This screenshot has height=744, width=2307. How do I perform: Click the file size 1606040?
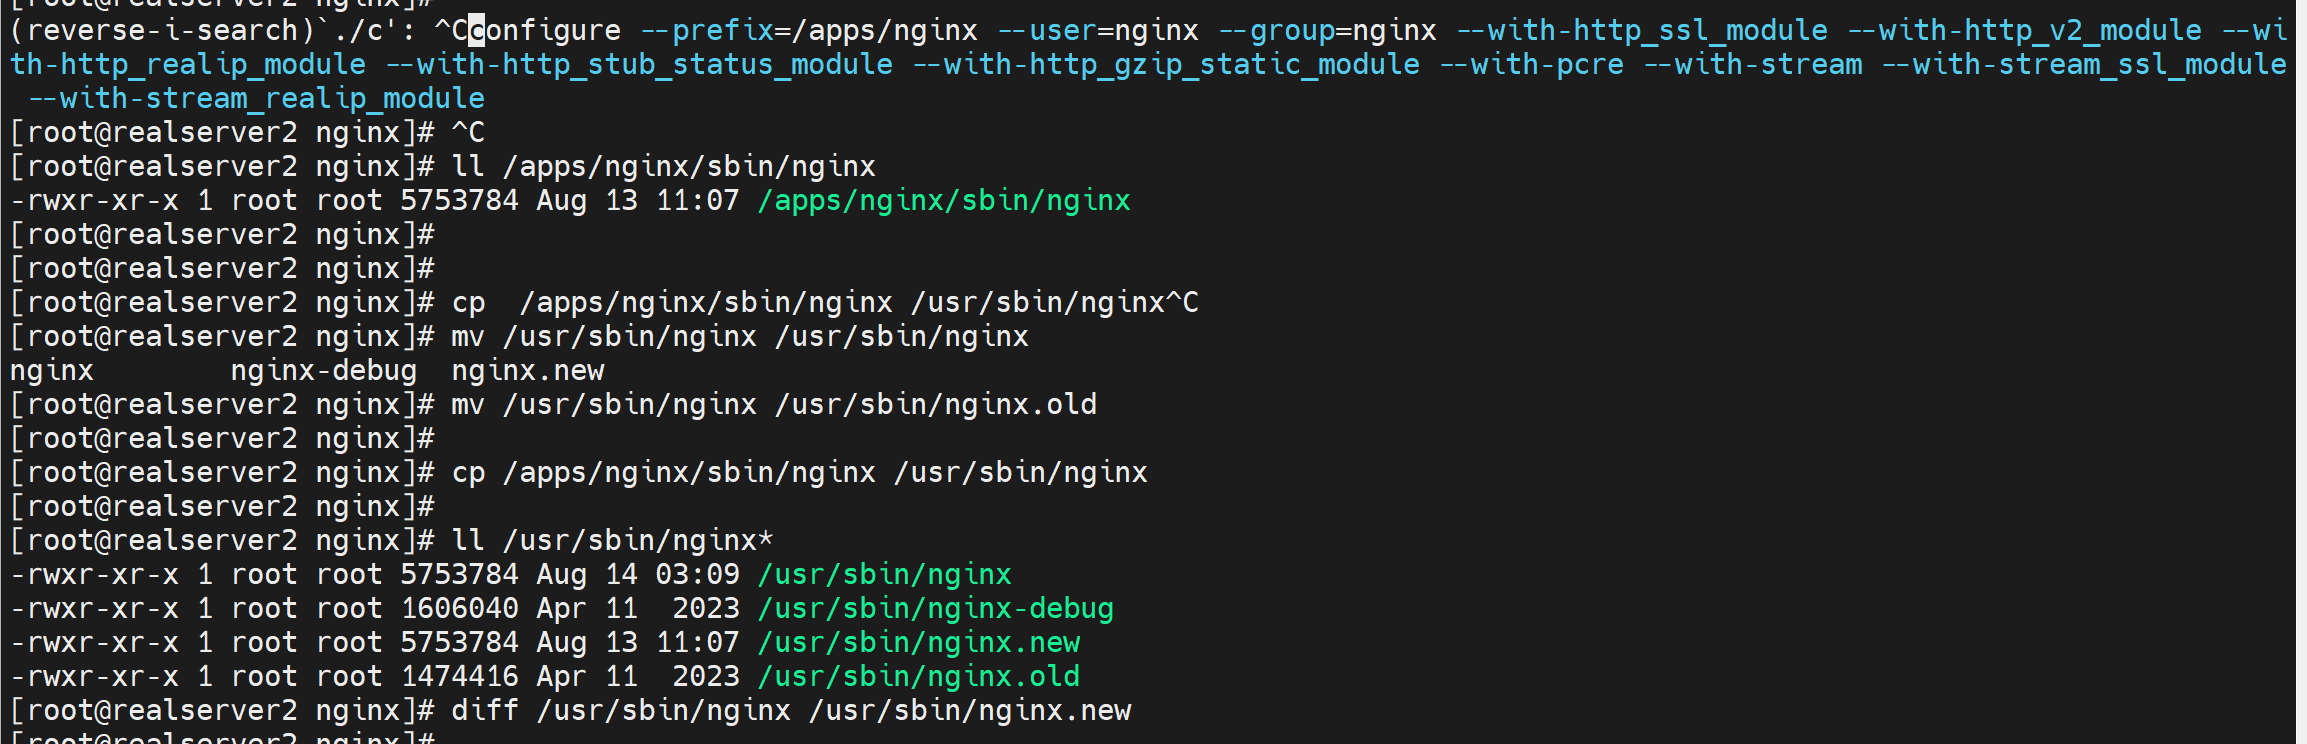click(x=459, y=609)
